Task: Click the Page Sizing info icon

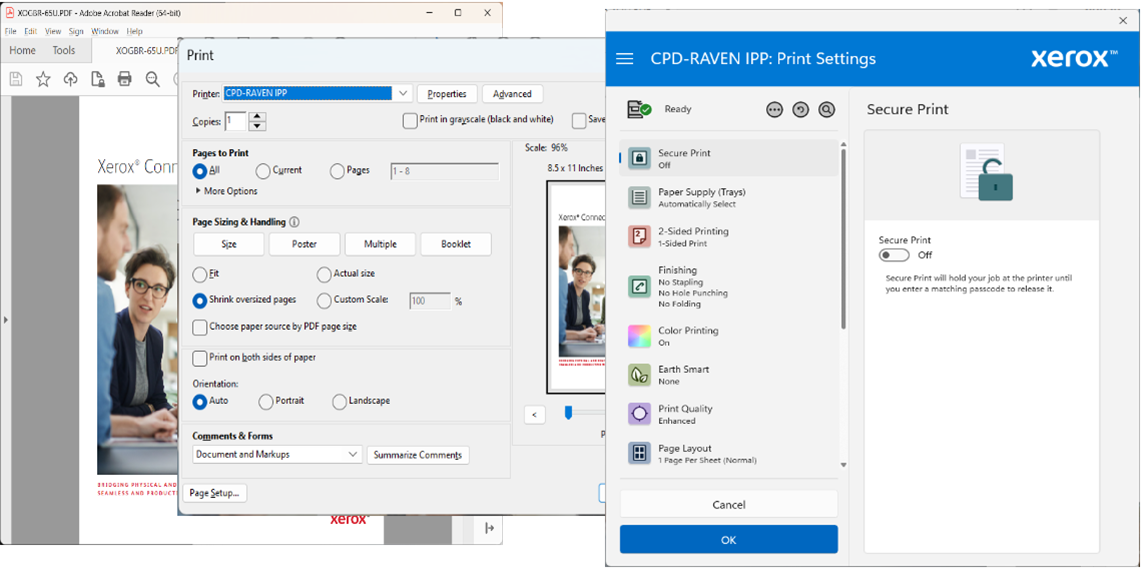Action: 294,222
